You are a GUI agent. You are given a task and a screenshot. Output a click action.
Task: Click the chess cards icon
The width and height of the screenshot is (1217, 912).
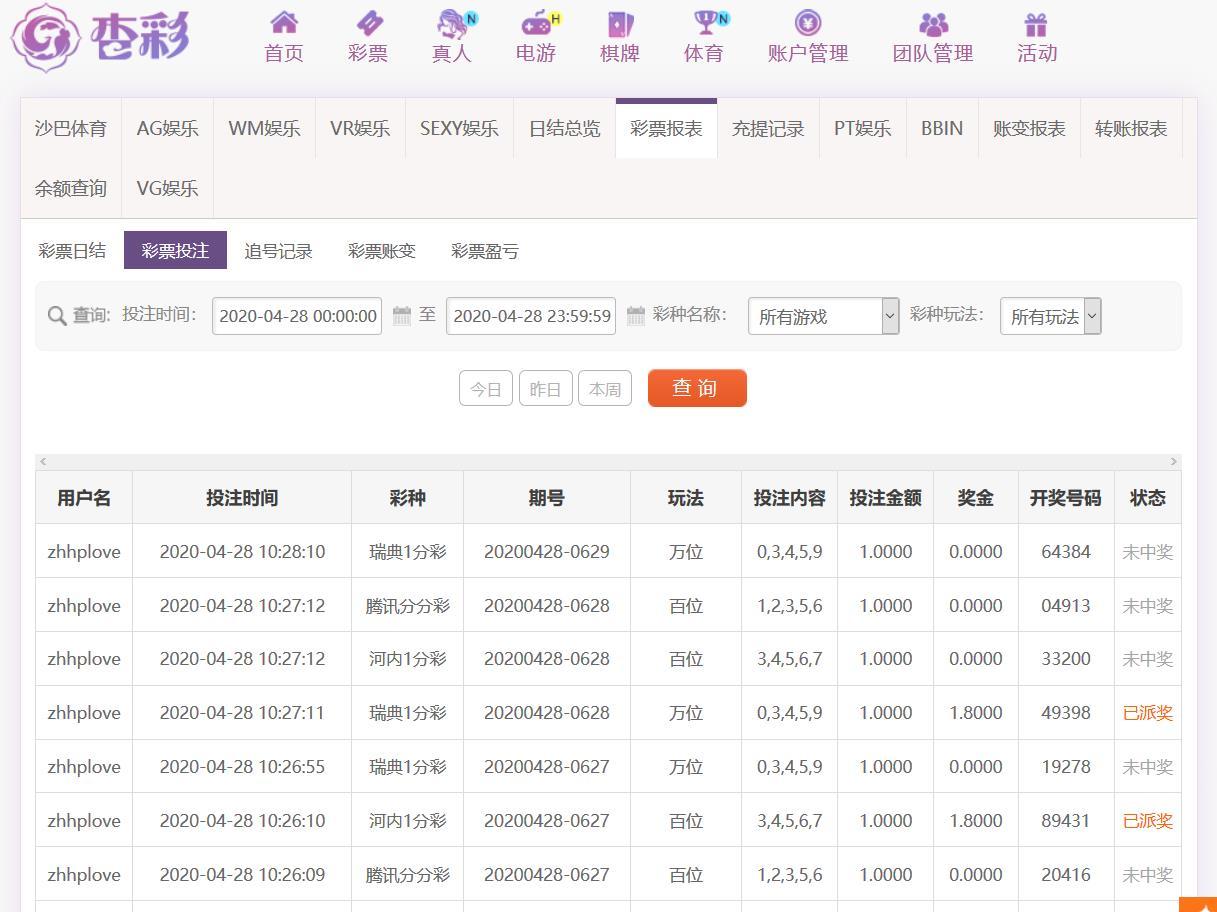(x=620, y=23)
